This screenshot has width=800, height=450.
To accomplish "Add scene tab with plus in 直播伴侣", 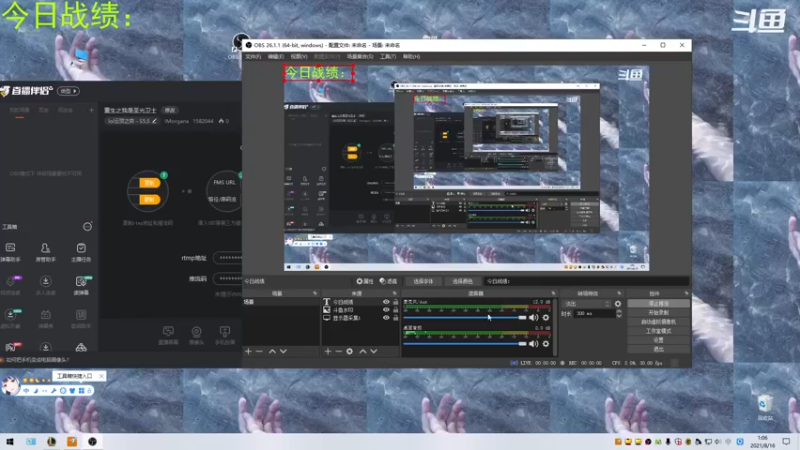I will [91, 110].
